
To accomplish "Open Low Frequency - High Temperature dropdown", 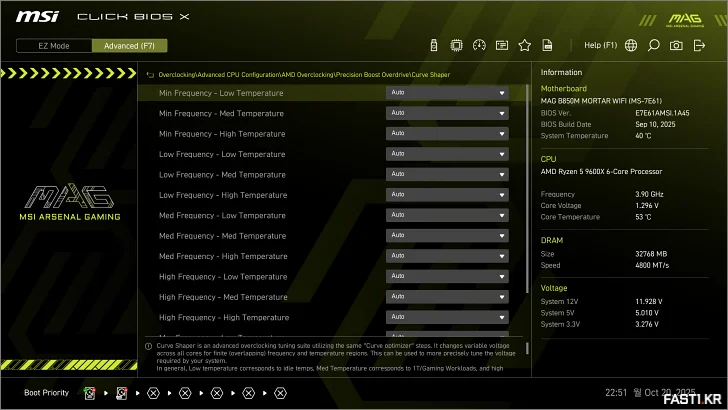I will point(447,195).
